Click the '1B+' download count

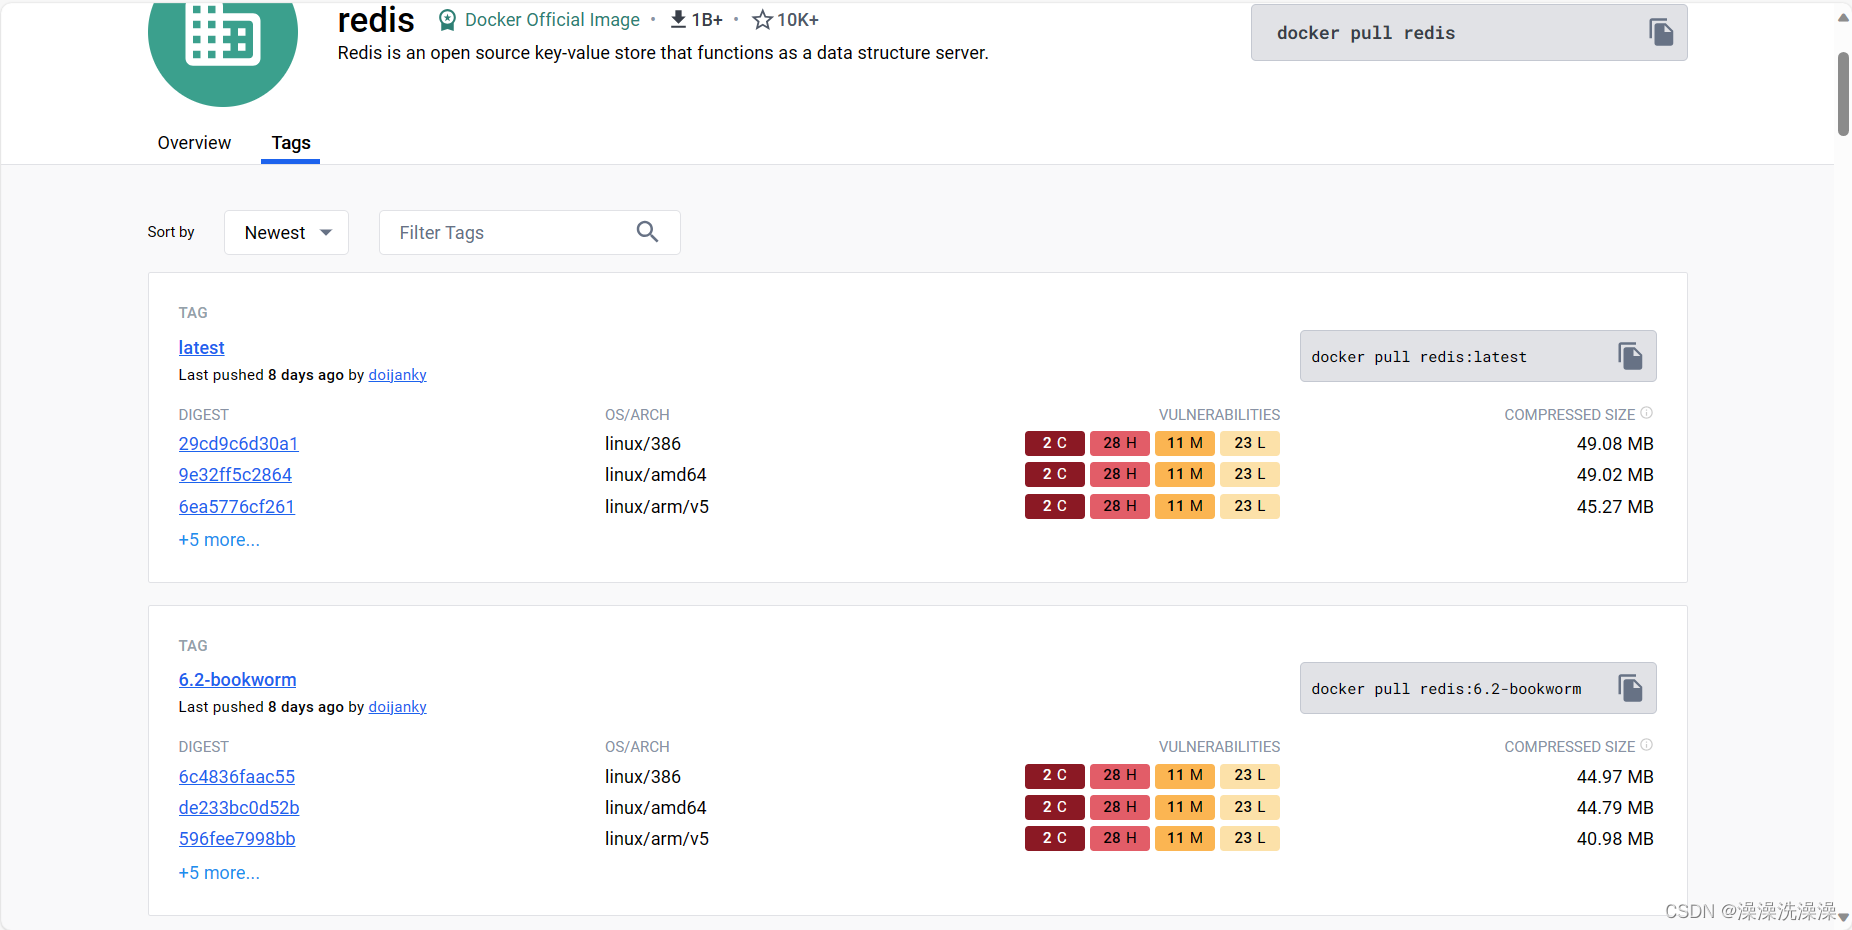(x=707, y=20)
